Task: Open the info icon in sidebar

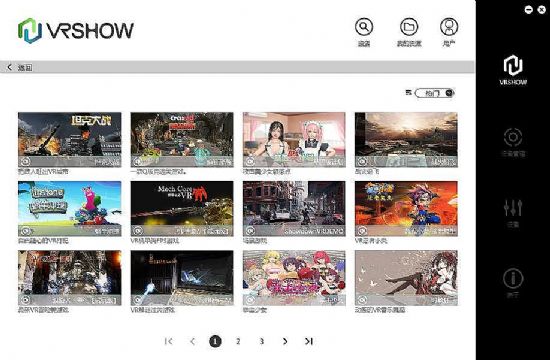Action: 513,278
